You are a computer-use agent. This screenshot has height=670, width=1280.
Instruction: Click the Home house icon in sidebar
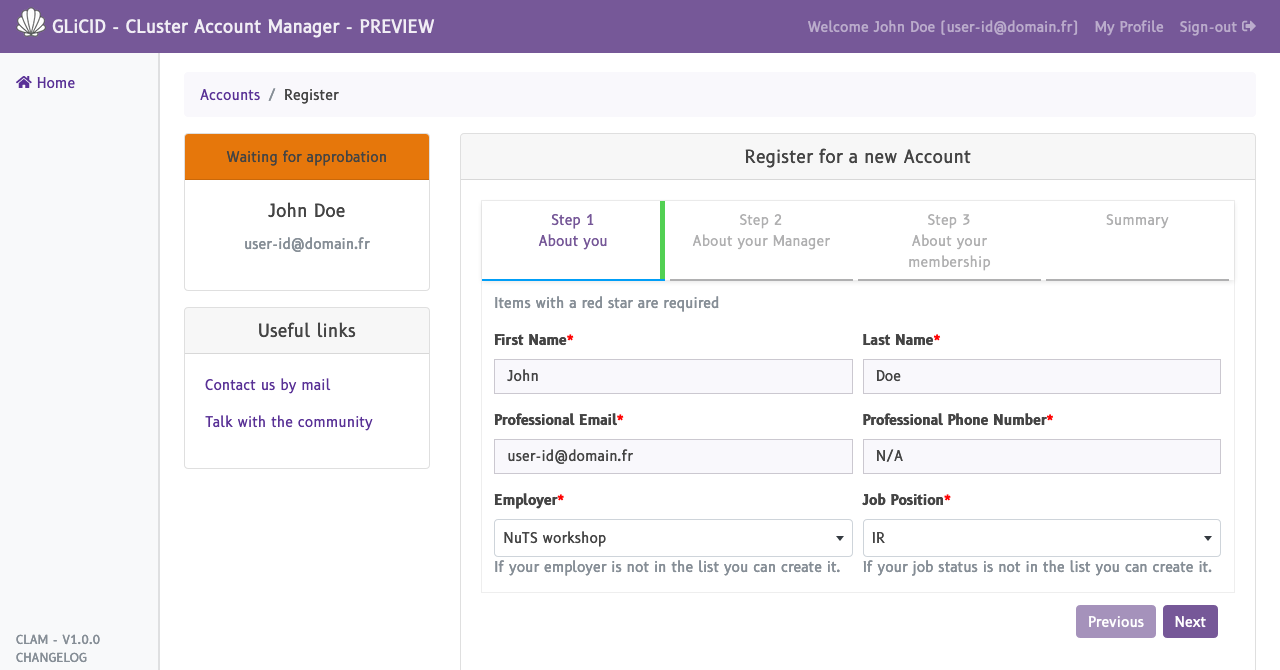point(24,83)
